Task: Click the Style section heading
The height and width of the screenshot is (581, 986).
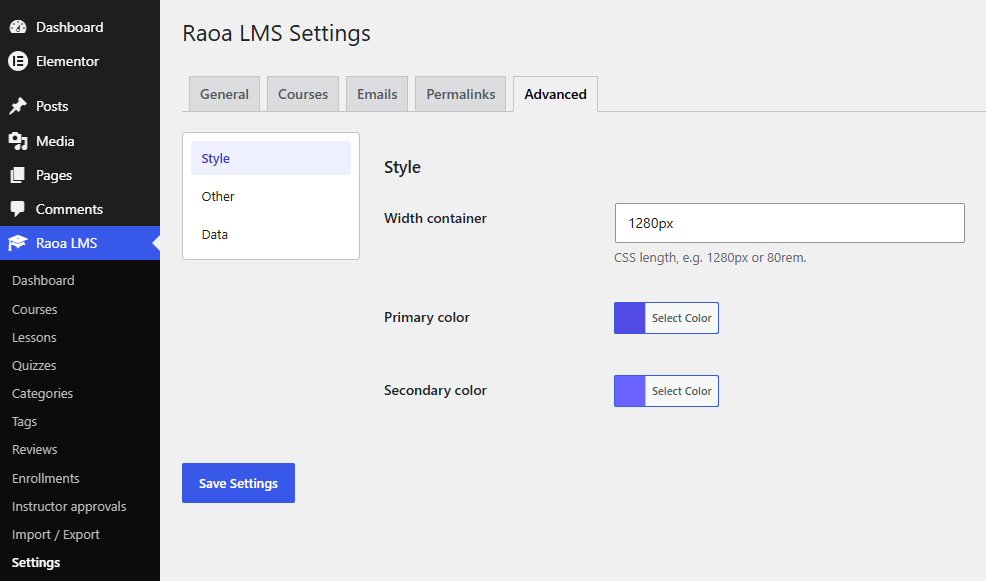Action: pyautogui.click(x=402, y=167)
